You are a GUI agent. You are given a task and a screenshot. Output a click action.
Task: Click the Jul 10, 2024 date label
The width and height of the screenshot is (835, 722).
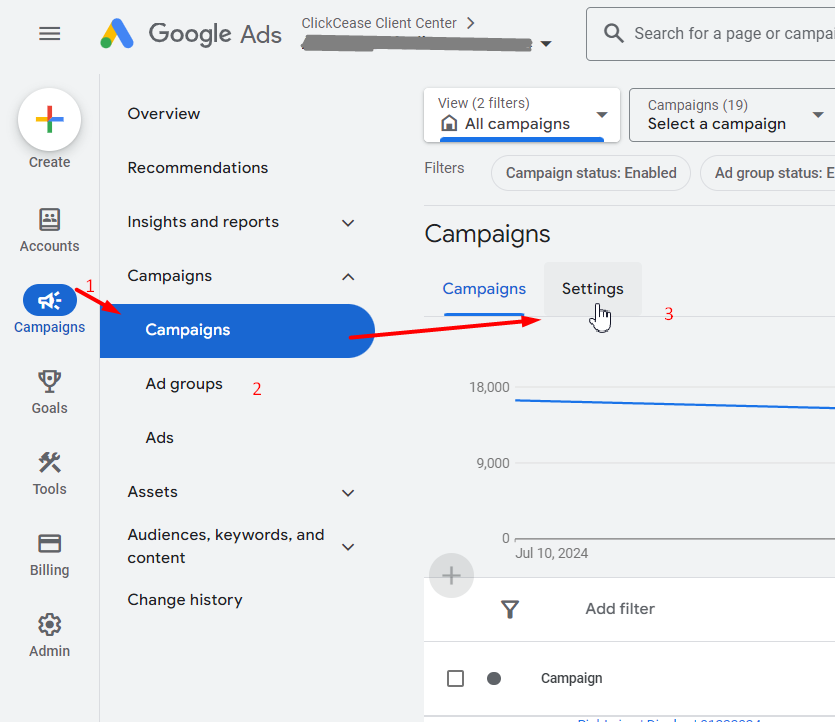click(551, 554)
